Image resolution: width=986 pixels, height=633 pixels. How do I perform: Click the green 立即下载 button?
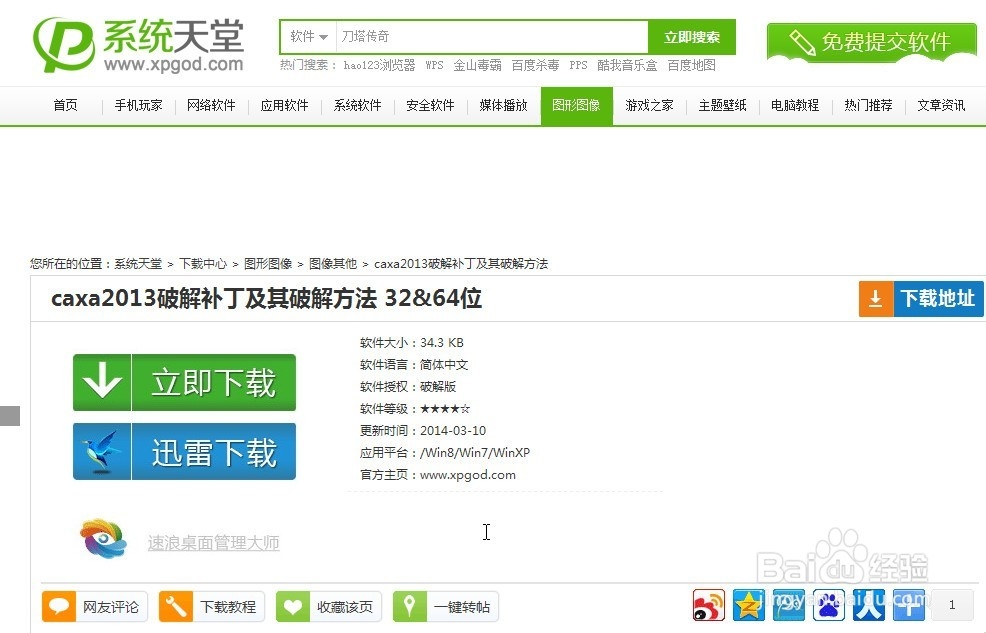184,382
